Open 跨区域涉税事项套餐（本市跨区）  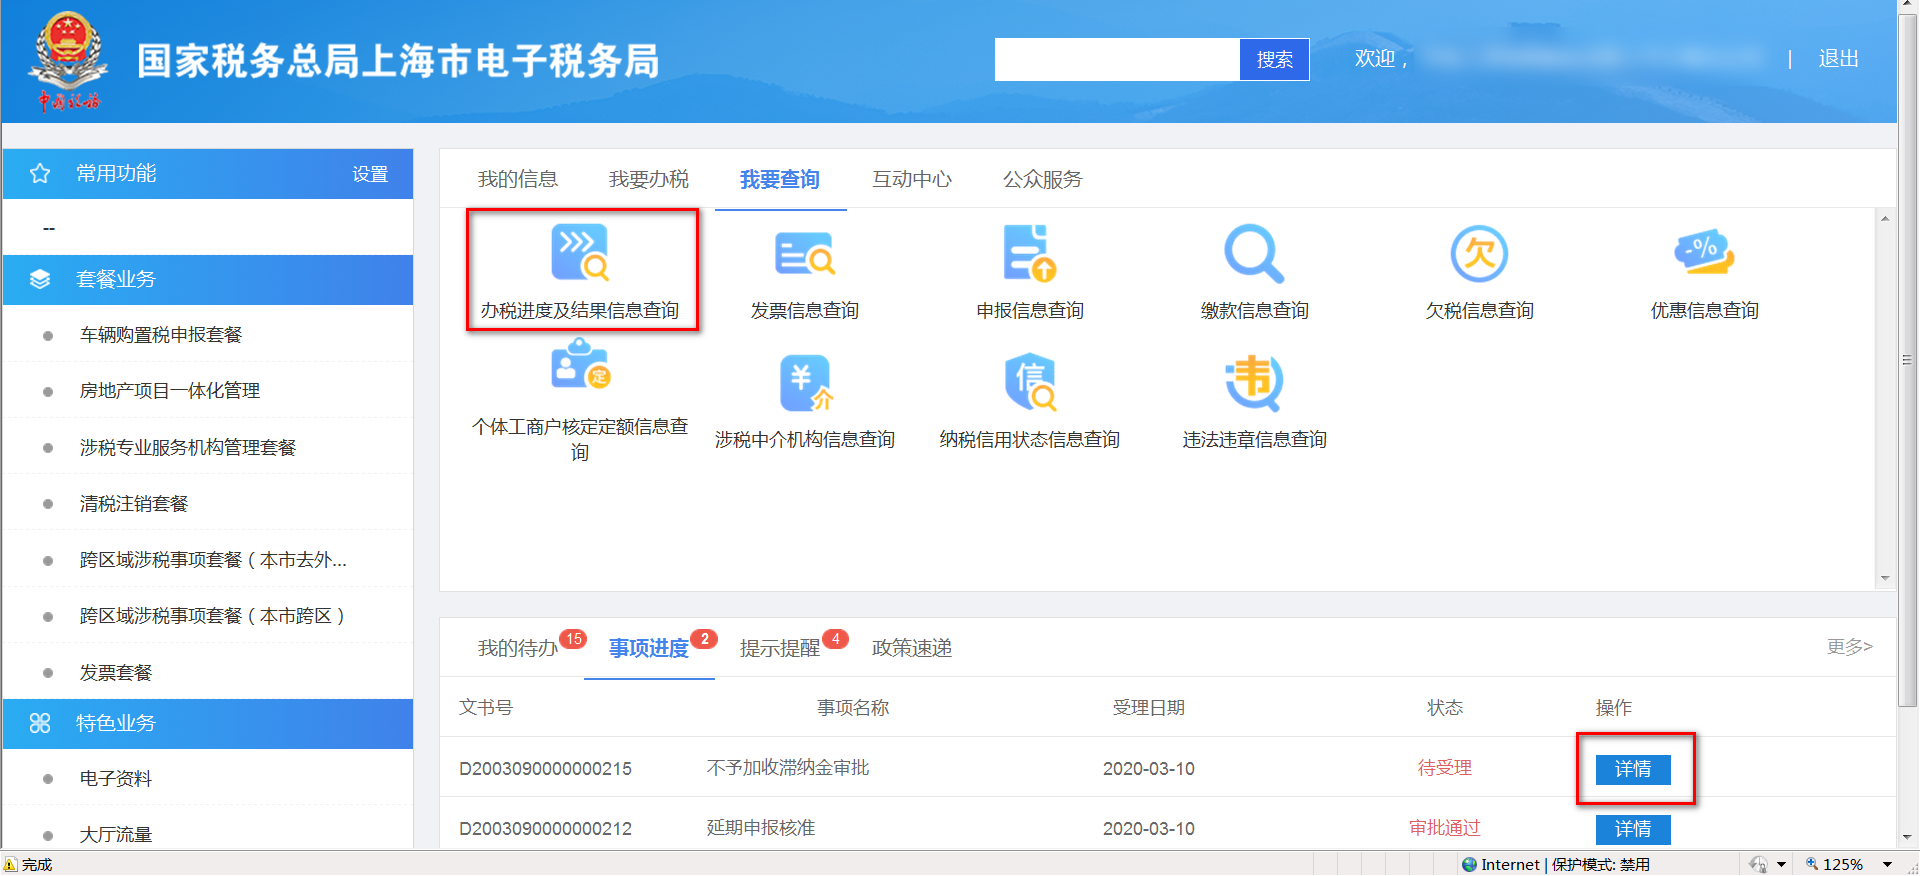[212, 616]
